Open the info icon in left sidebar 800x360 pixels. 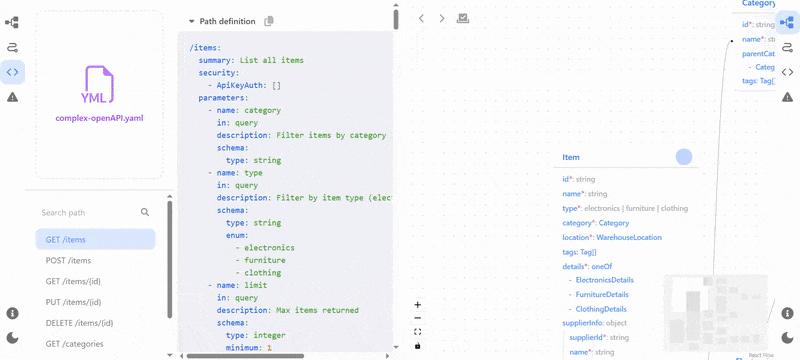(x=12, y=313)
